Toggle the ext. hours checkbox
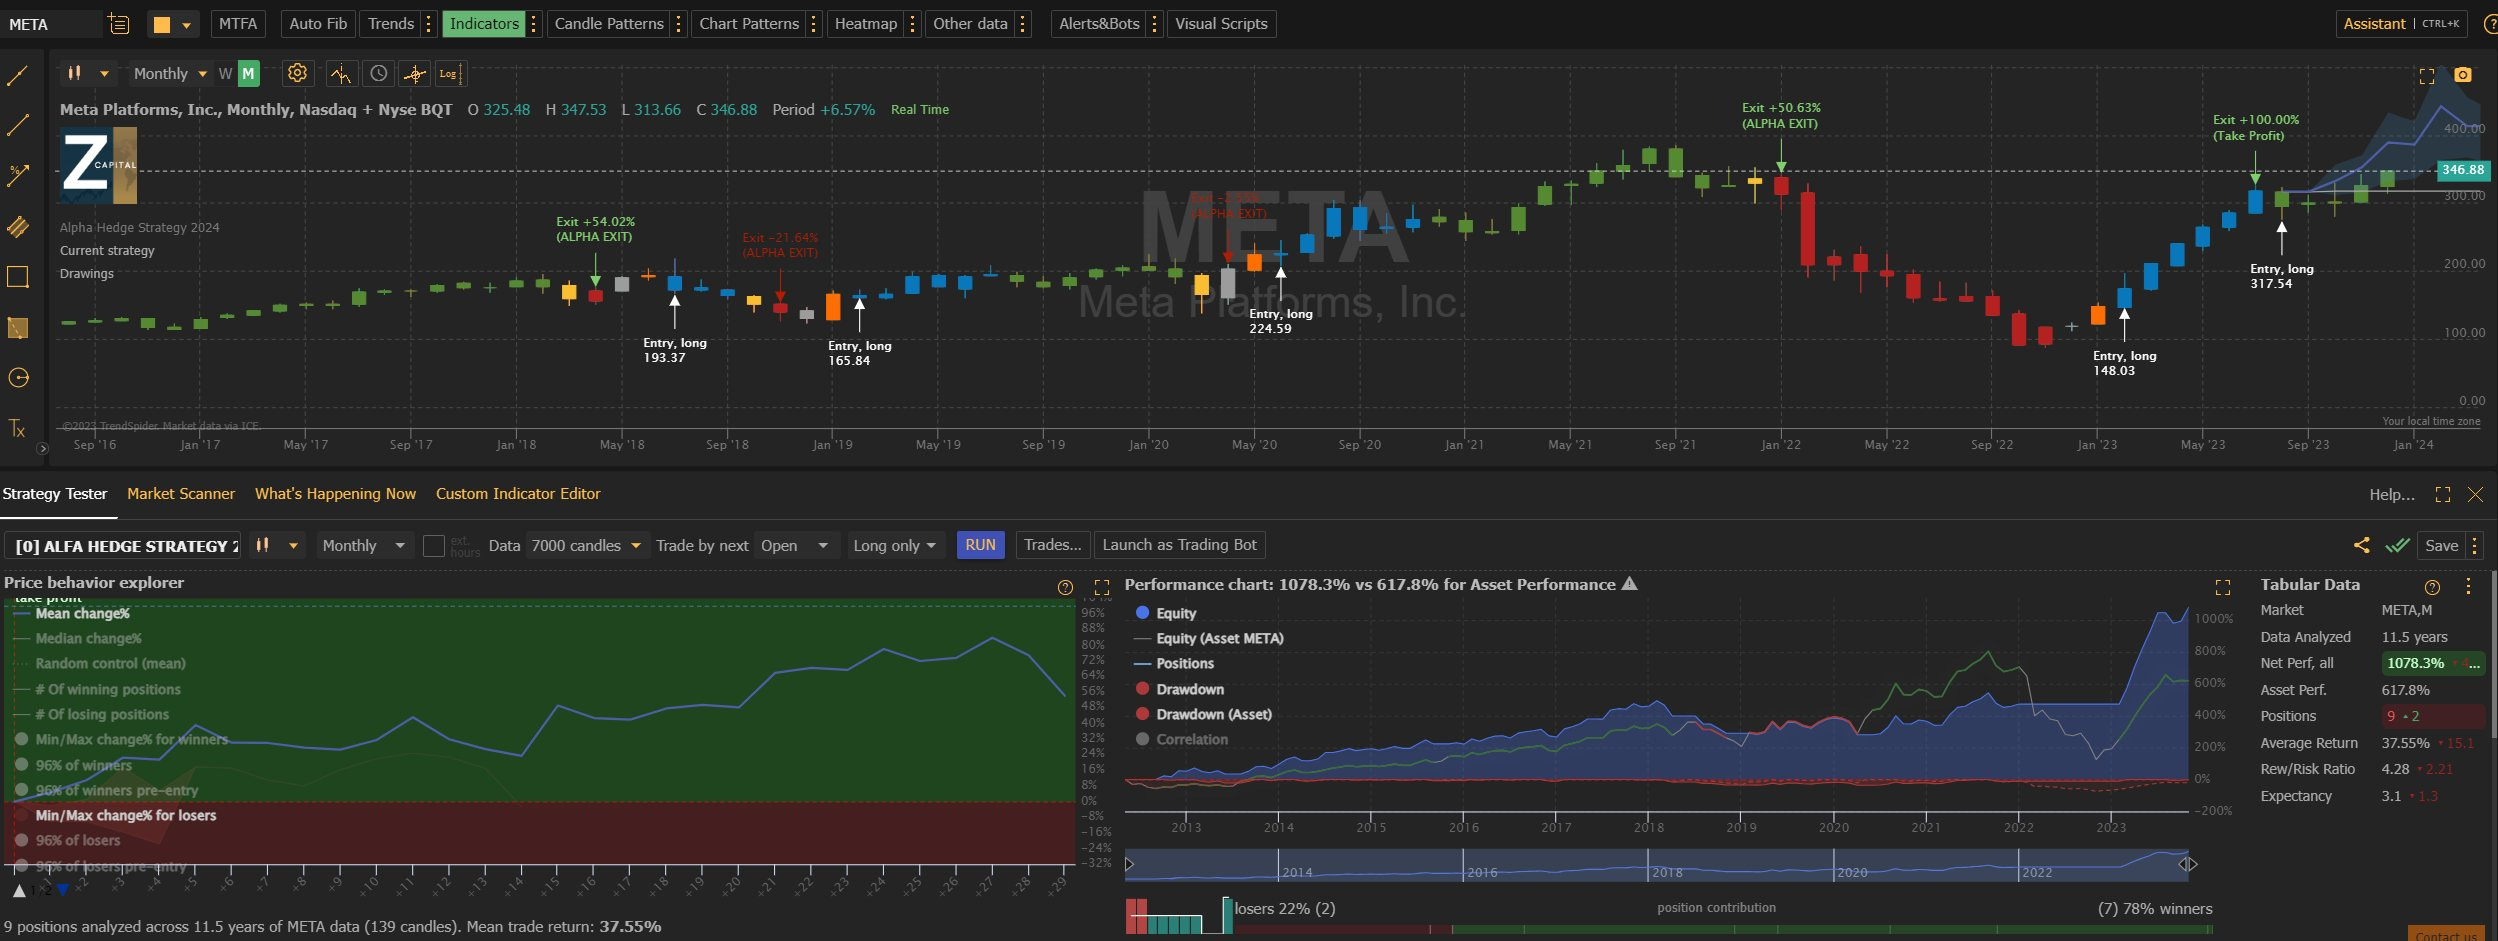2498x941 pixels. point(434,546)
